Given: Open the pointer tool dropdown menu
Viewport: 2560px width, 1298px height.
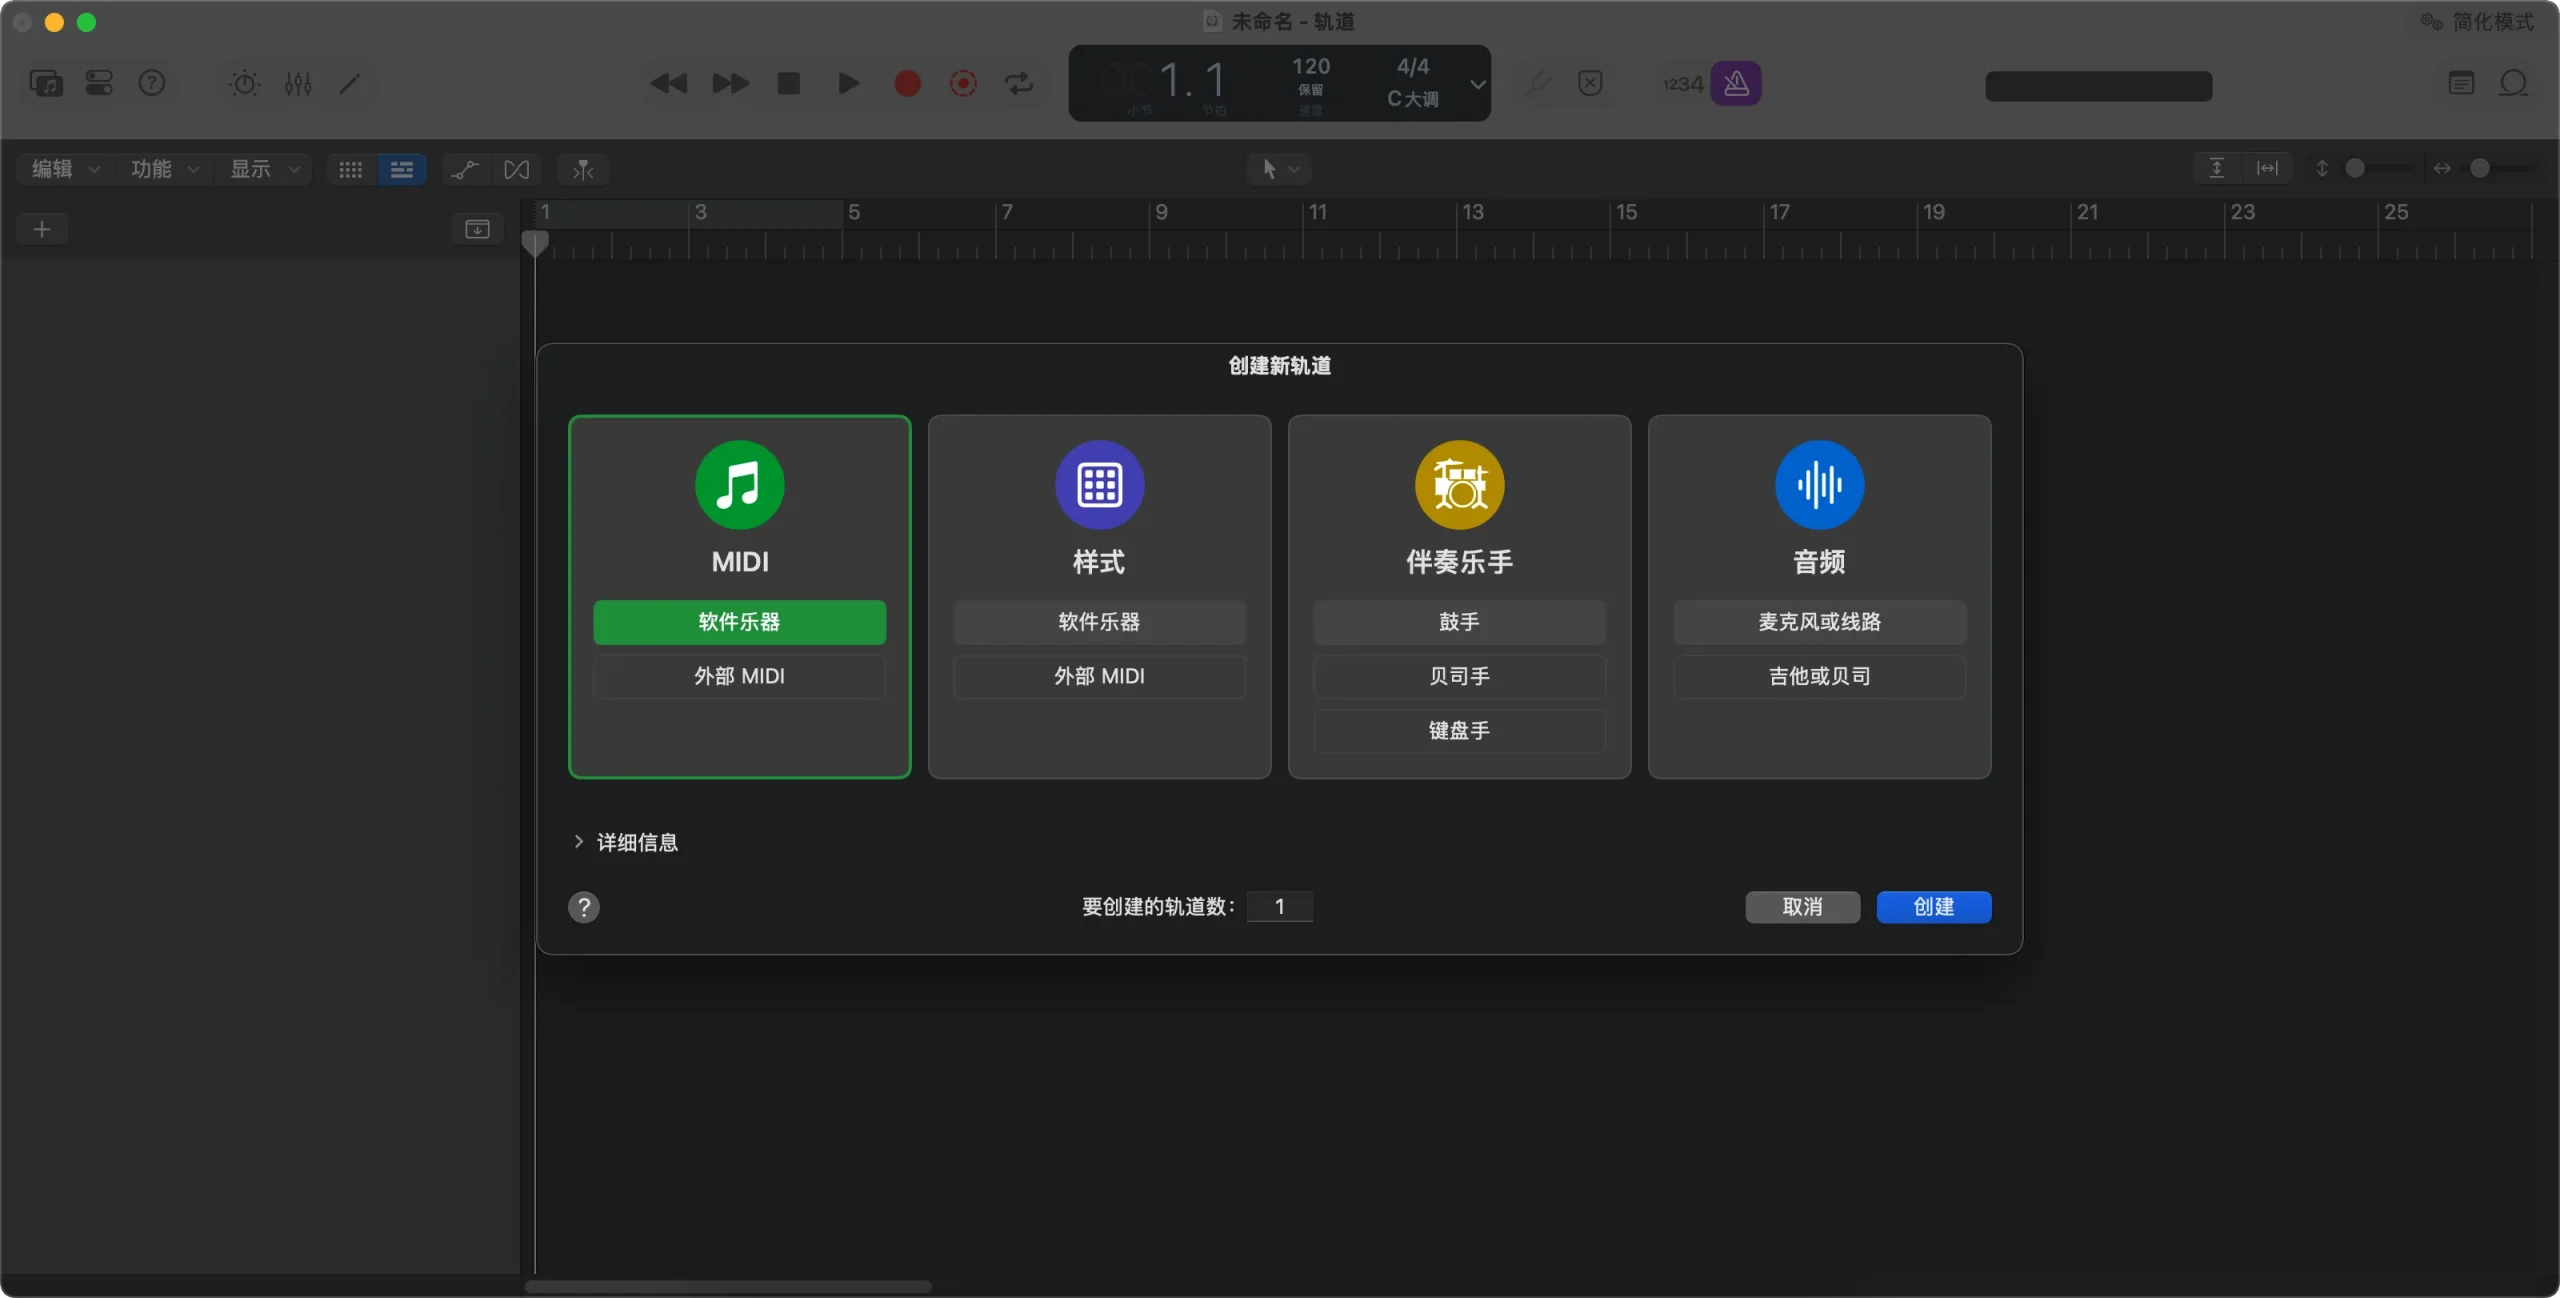Looking at the screenshot, I should click(1279, 169).
